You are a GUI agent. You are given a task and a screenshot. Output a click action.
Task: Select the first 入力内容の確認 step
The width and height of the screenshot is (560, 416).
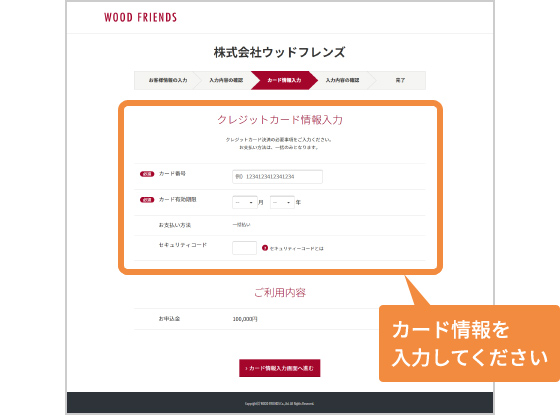tap(226, 80)
